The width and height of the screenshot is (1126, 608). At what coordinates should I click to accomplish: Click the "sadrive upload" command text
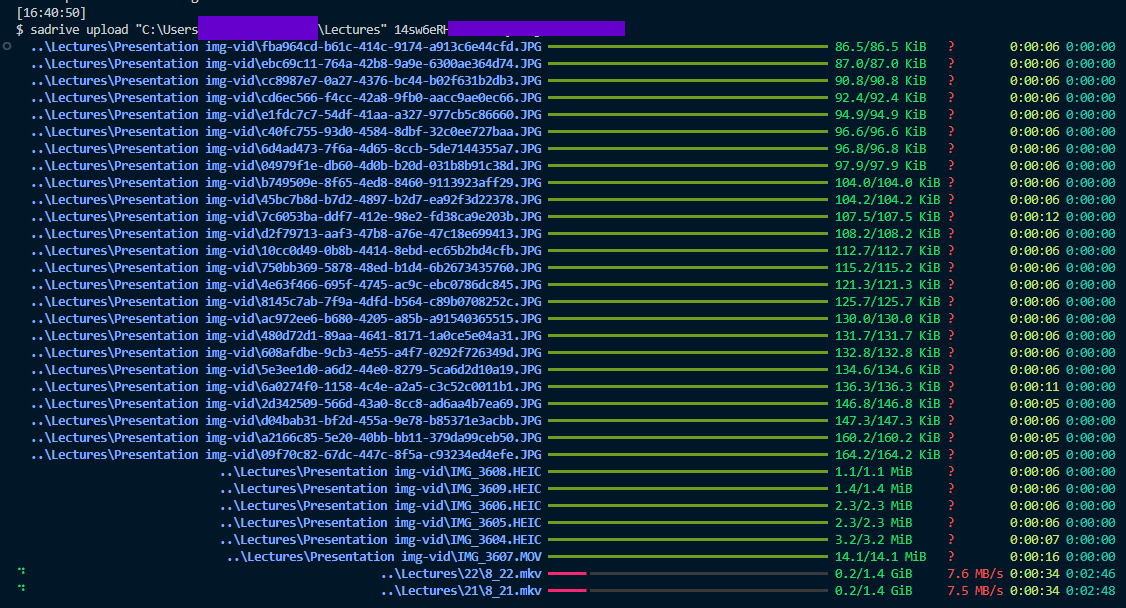[x=79, y=29]
